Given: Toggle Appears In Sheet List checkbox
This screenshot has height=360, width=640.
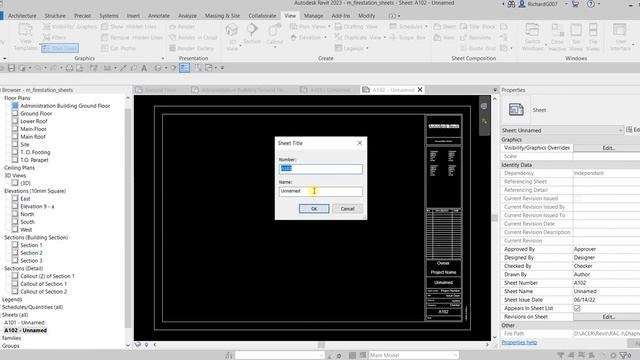Looking at the screenshot, I should [x=577, y=309].
